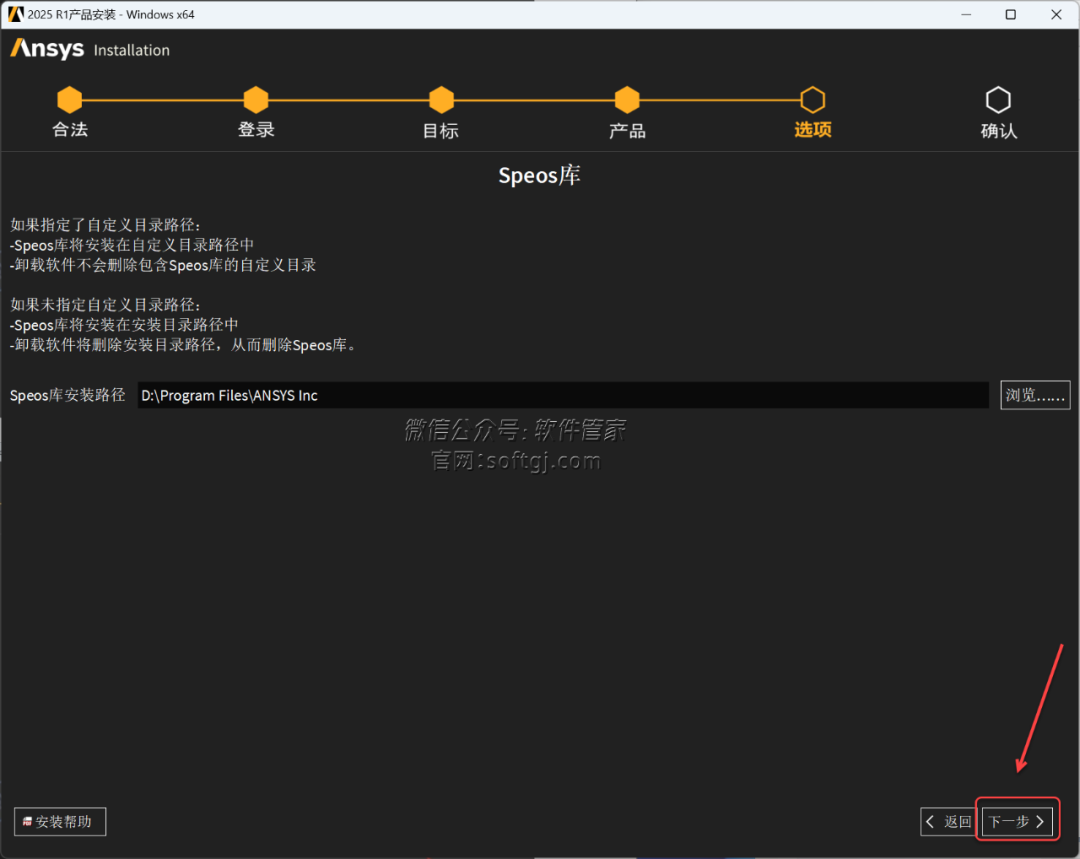1080x859 pixels.
Task: Click the Speos库 heading text
Action: click(539, 176)
